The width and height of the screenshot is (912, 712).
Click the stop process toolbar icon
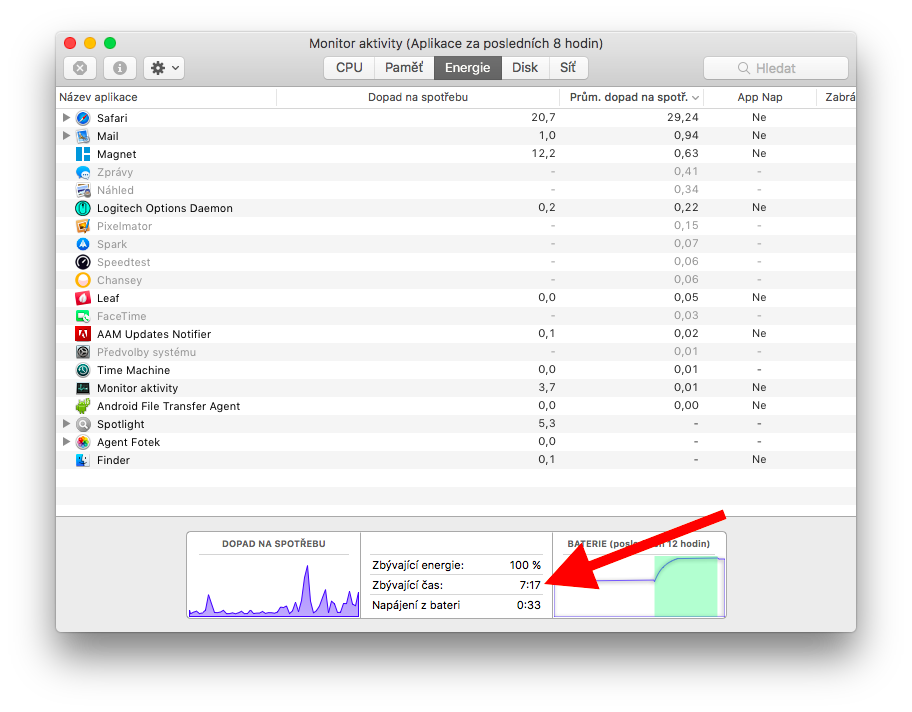[80, 68]
